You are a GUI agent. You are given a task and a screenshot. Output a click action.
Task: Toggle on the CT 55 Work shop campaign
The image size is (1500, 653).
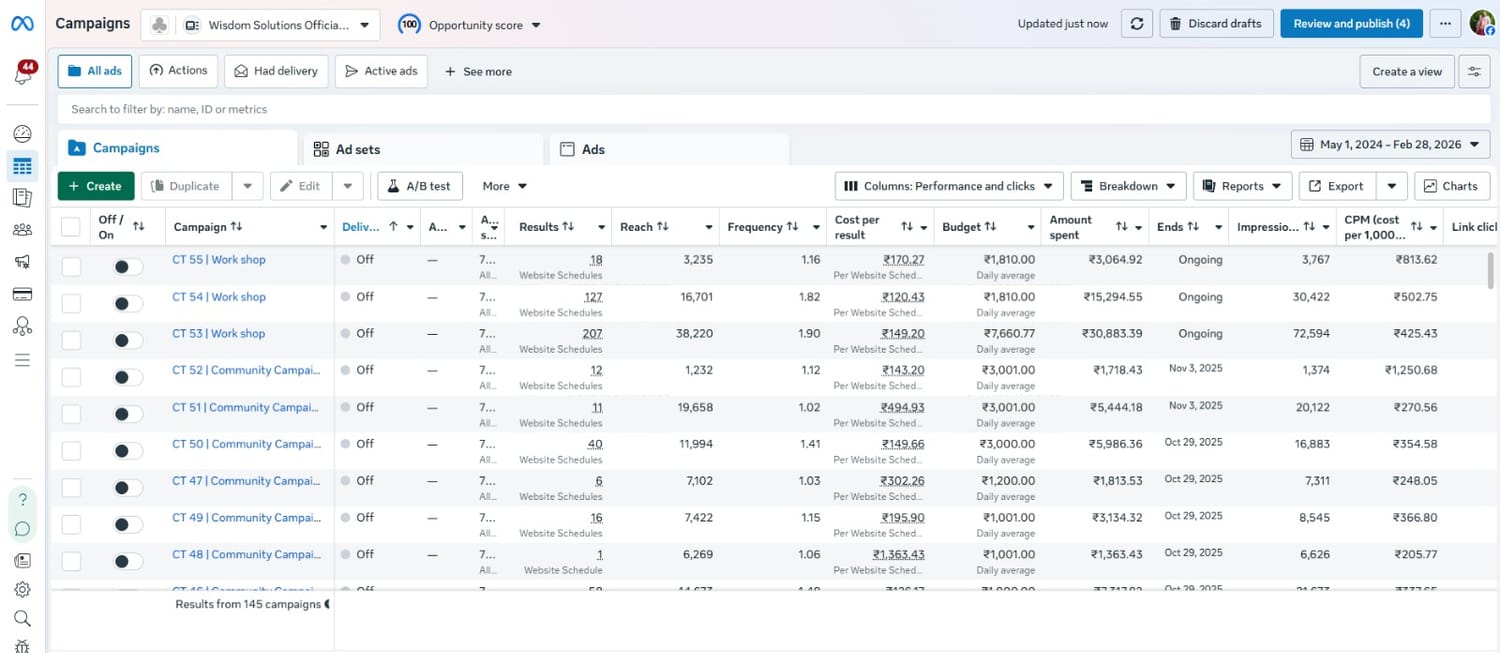(127, 267)
